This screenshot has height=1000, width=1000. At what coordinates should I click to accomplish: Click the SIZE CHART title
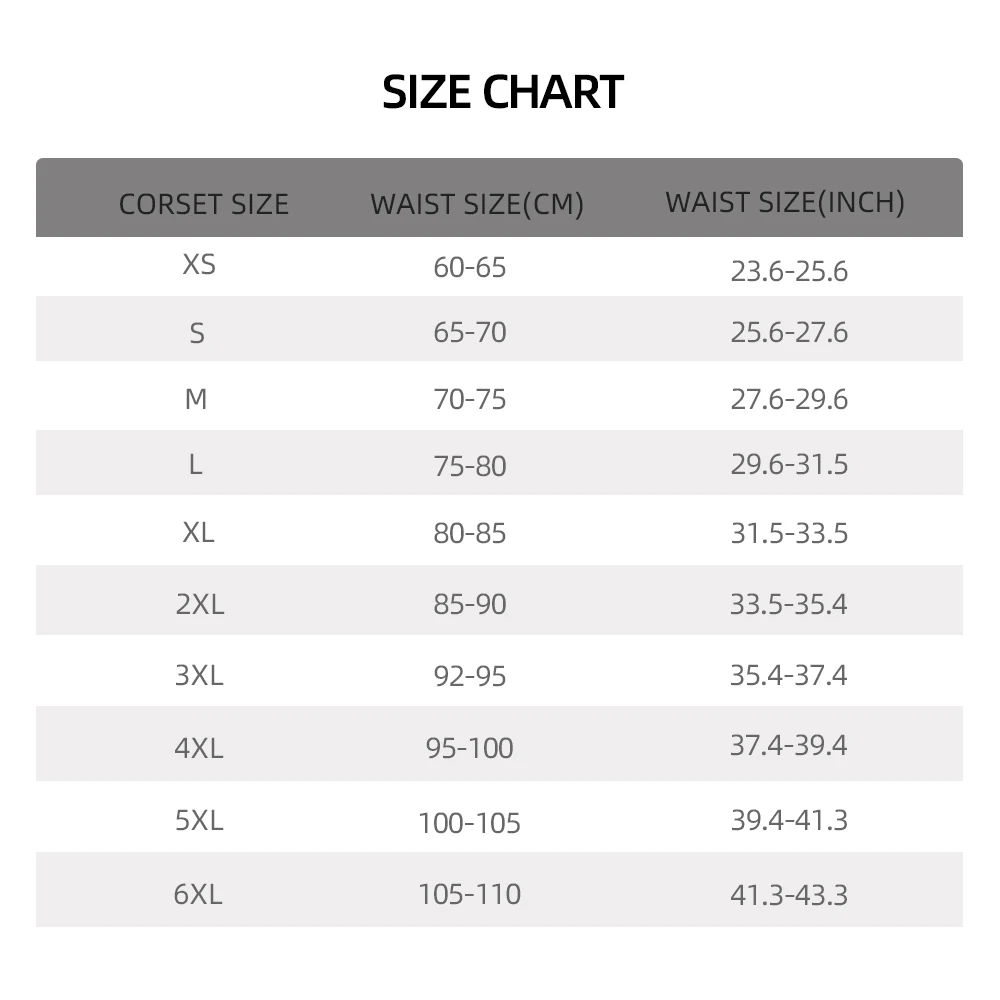click(x=503, y=92)
